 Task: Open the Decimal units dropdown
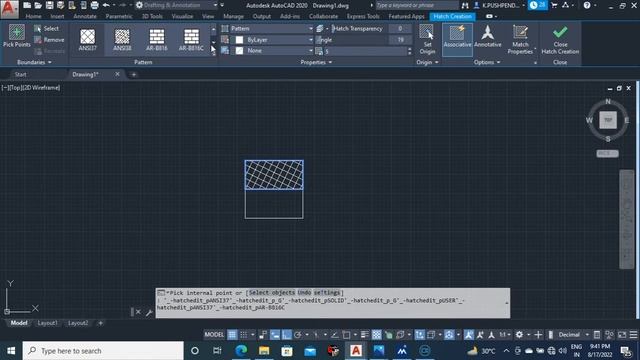point(572,335)
